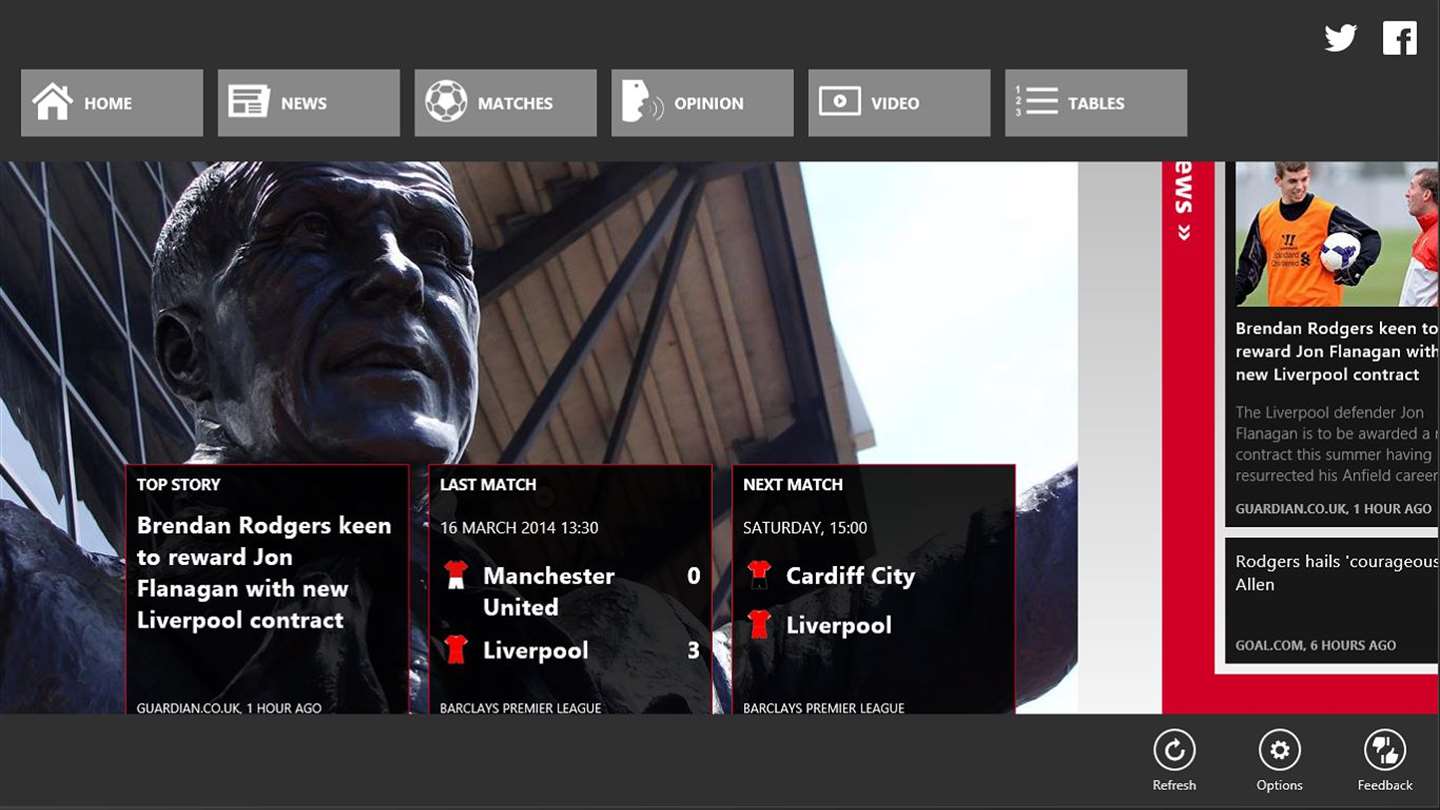Screen dimensions: 1440x810
Task: Click BARCLAYS PREMIER LEAGUE under Next Match
Action: coord(824,707)
